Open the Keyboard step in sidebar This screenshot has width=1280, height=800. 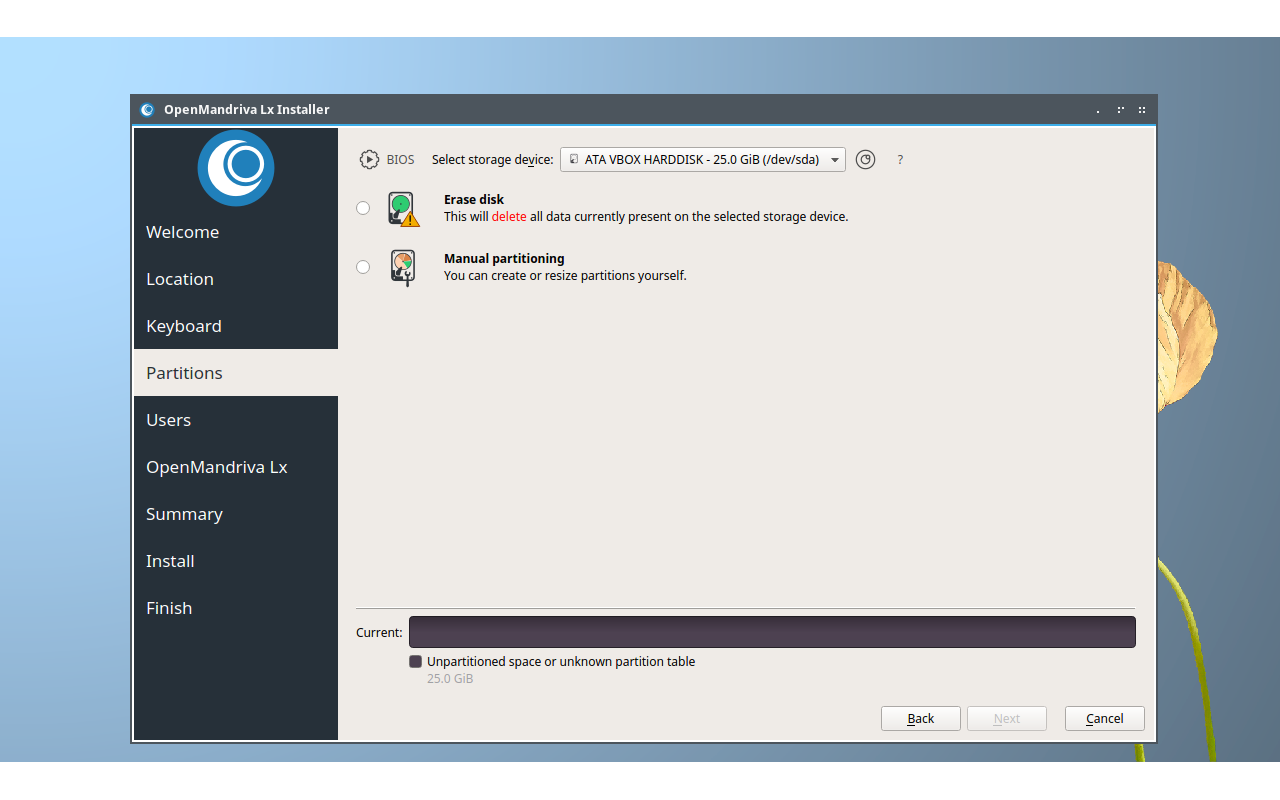[184, 326]
